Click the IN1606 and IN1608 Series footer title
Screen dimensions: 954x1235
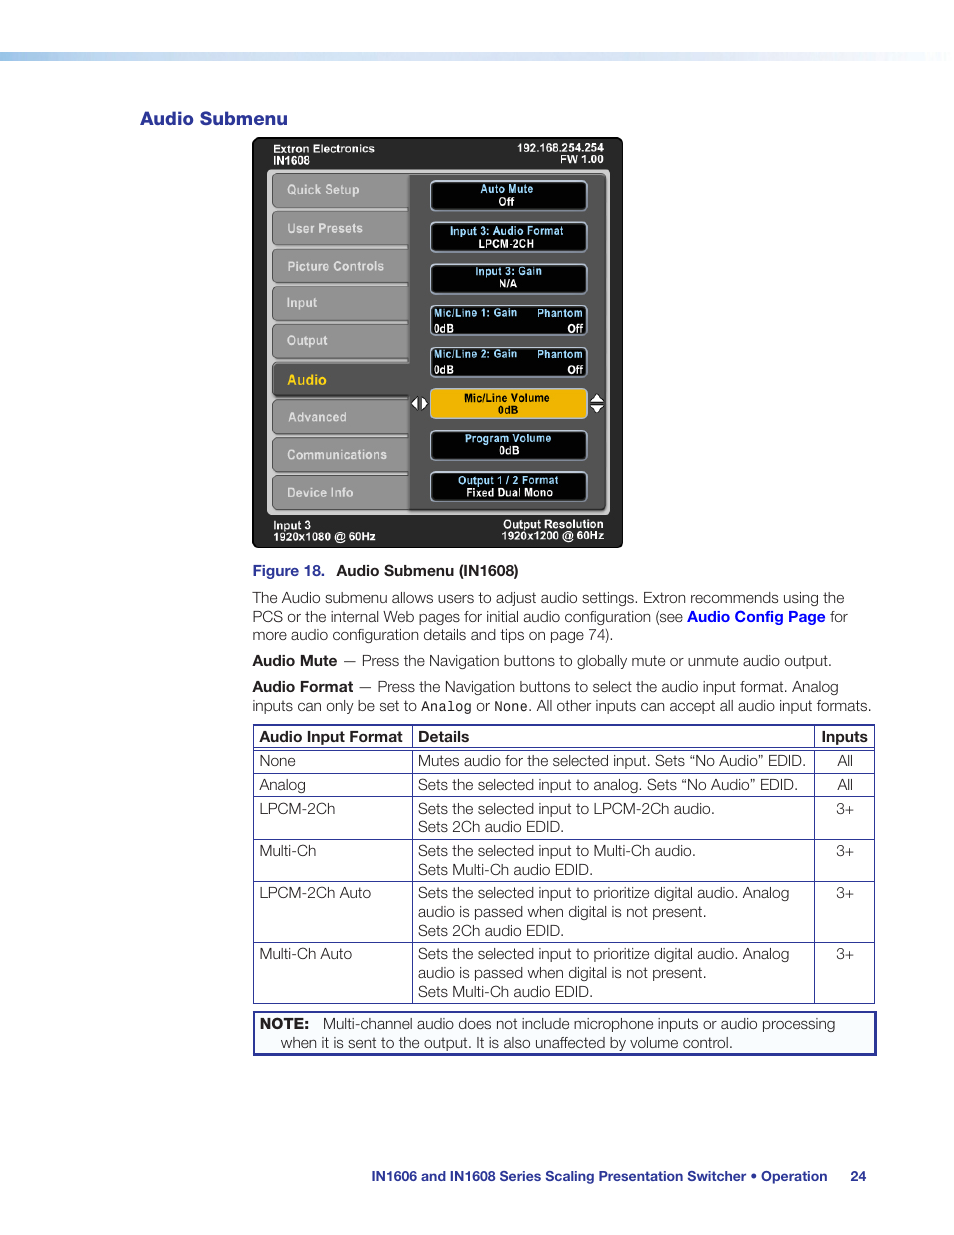click(x=599, y=1177)
